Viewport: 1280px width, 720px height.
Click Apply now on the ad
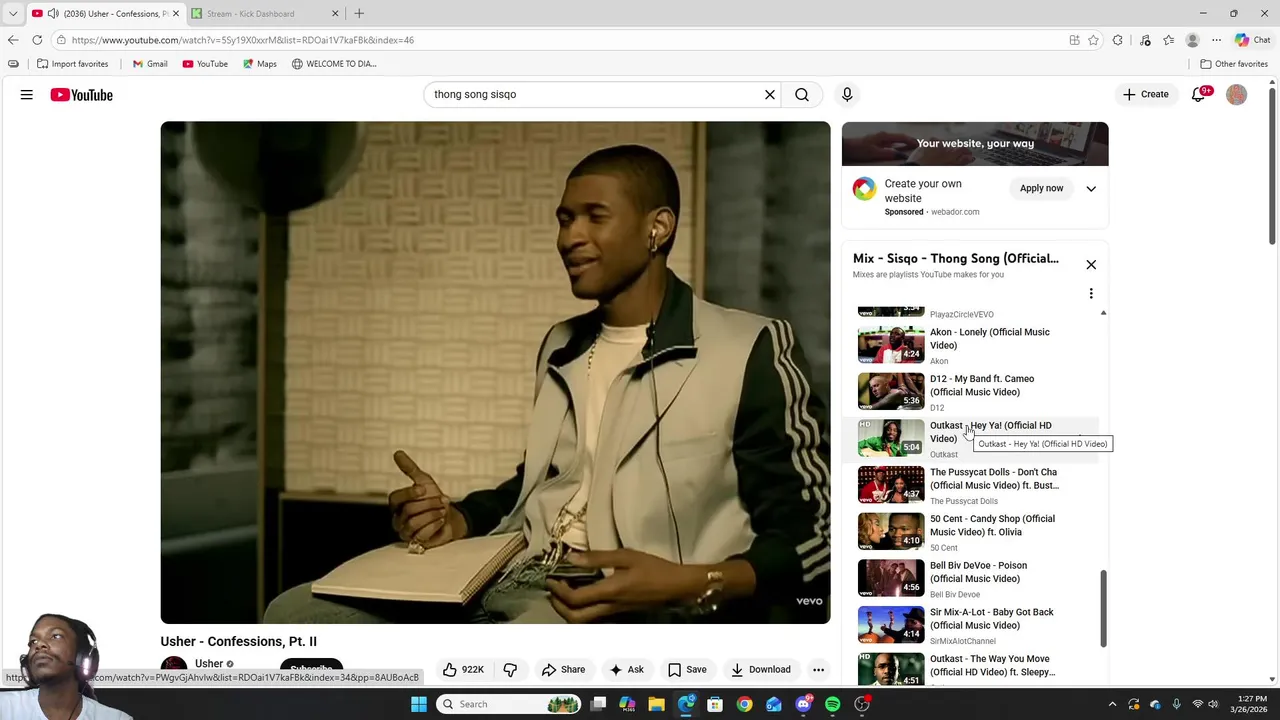coord(1041,189)
